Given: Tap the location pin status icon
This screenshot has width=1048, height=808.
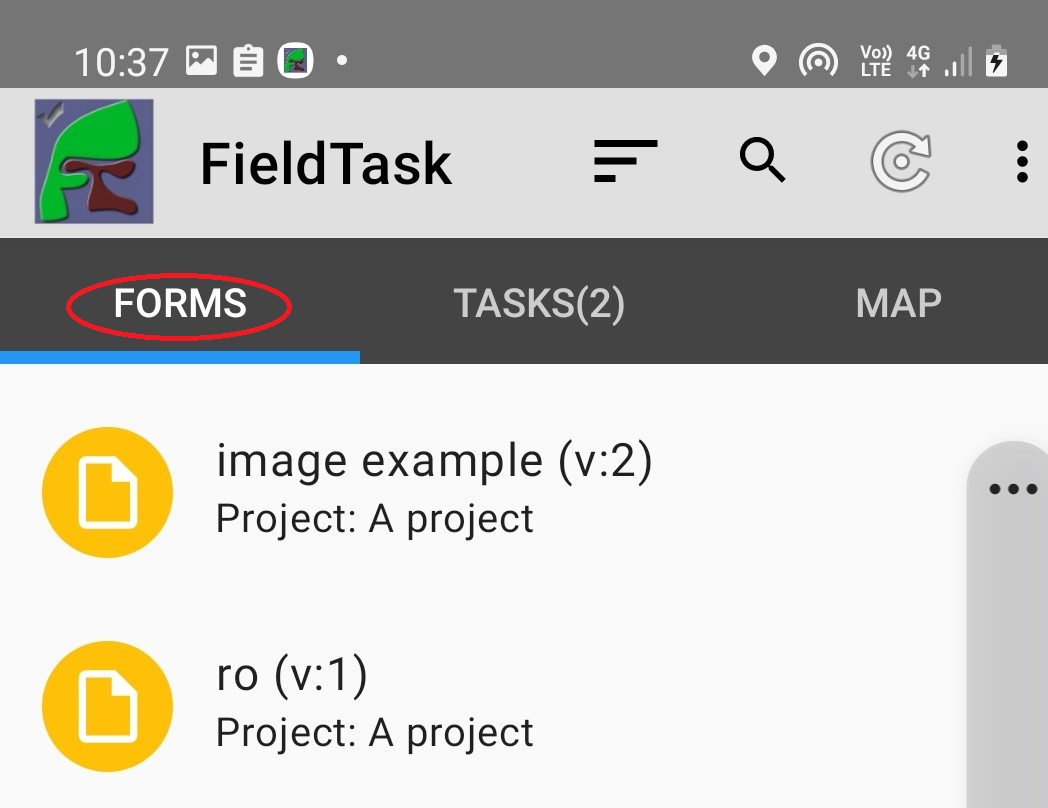Looking at the screenshot, I should coord(764,62).
